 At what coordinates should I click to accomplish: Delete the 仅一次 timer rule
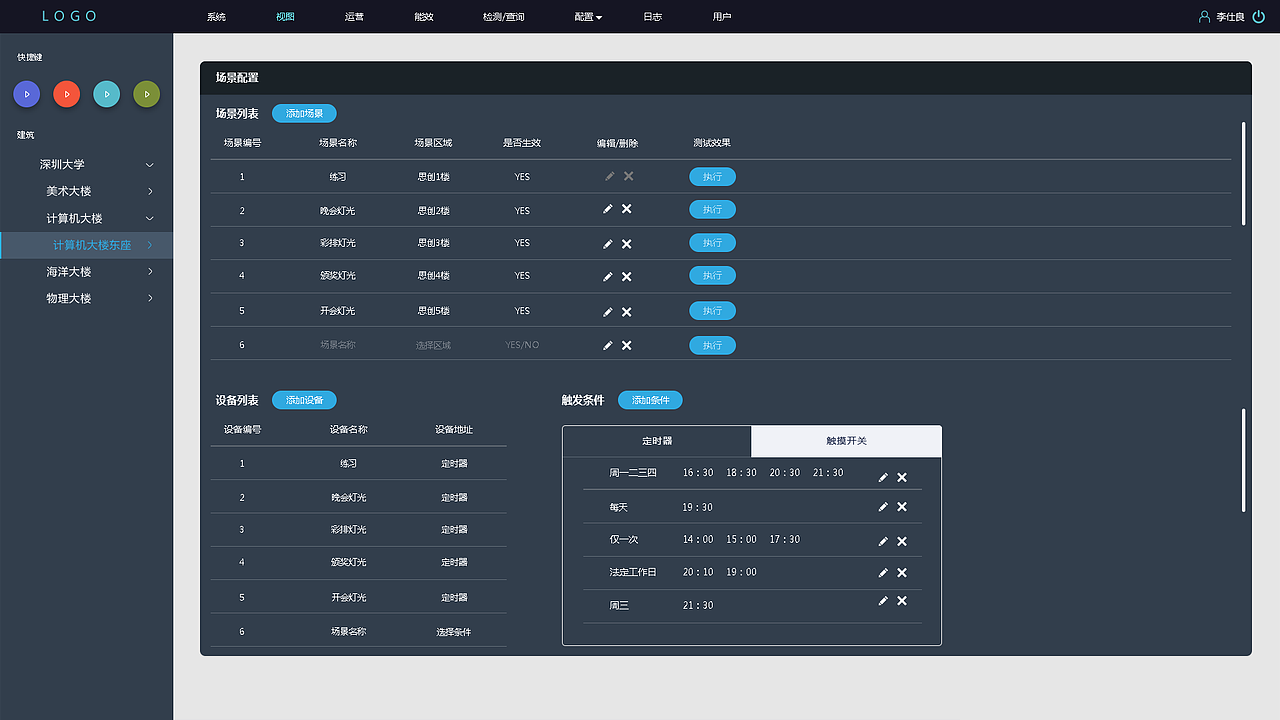click(x=901, y=540)
